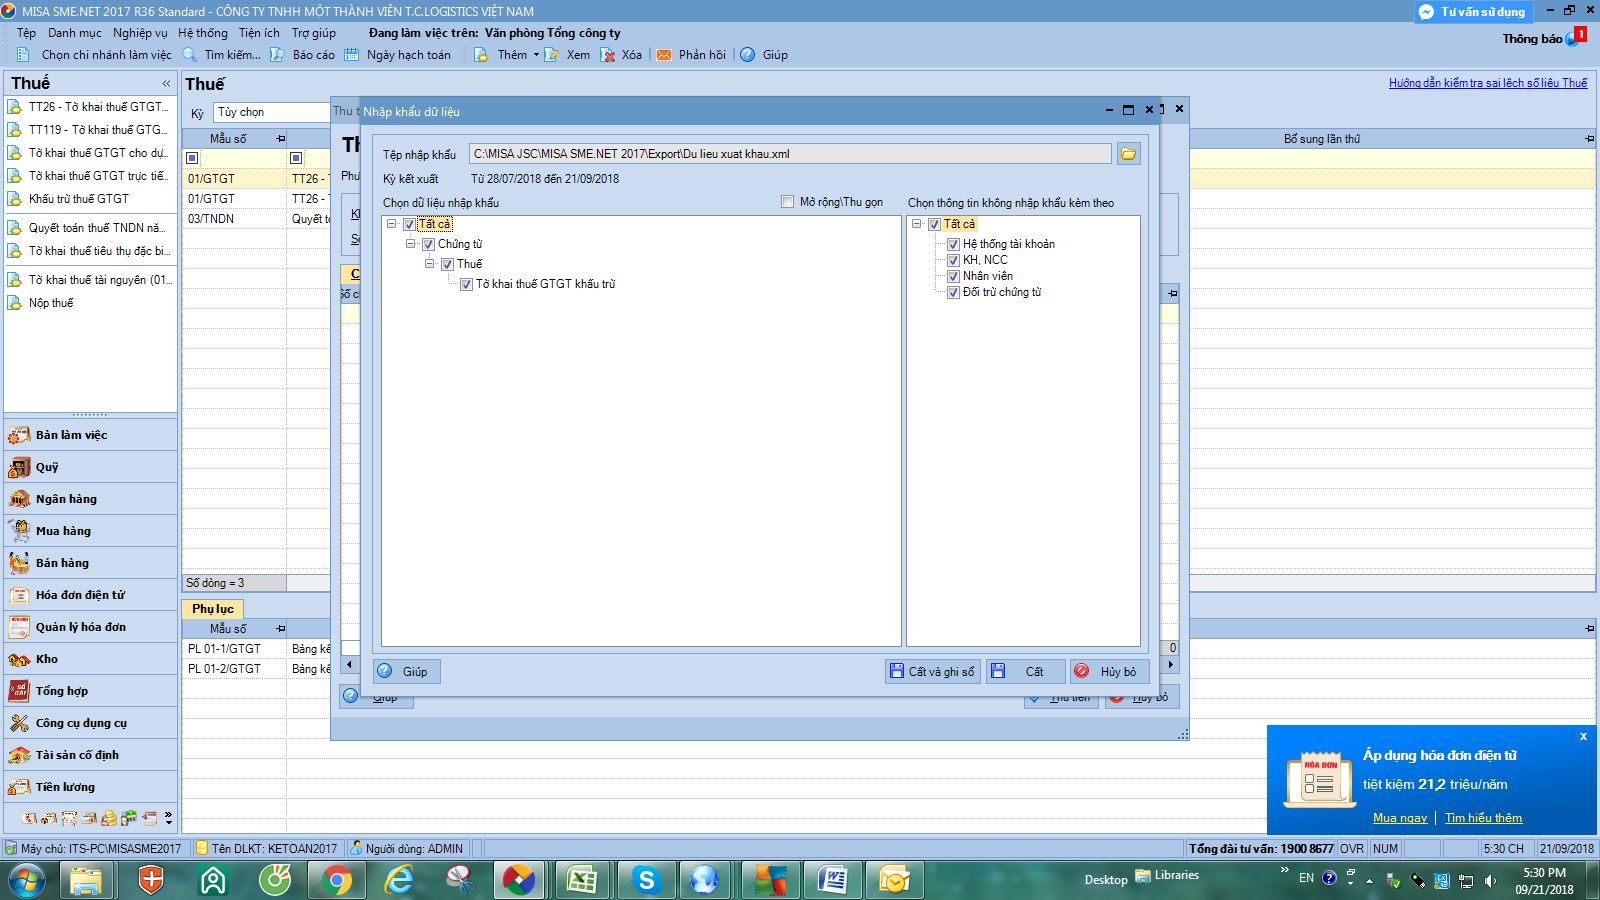Collapse the Thuế sidebar panel chevron
Image resolution: width=1600 pixels, height=900 pixels.
[x=166, y=83]
